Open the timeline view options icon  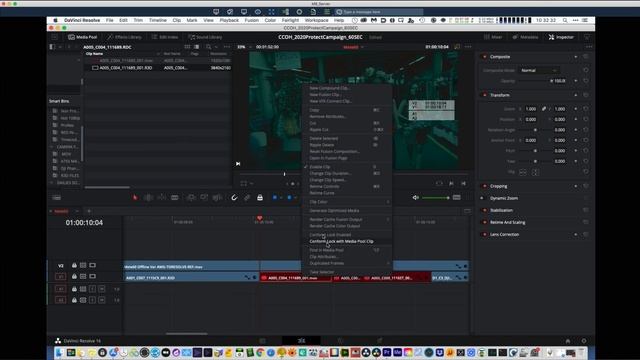(x=56, y=198)
